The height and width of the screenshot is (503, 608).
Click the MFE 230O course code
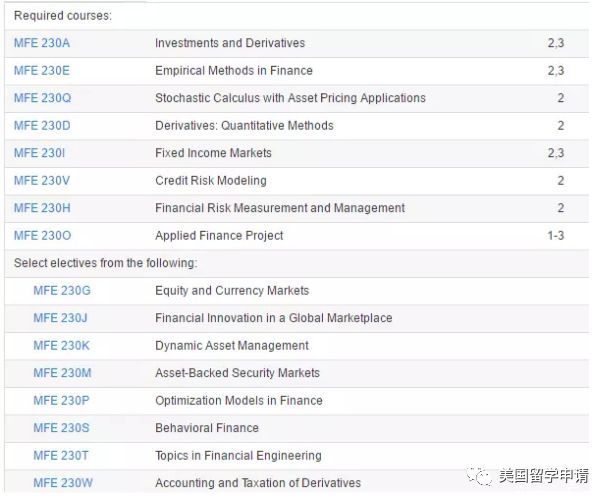pyautogui.click(x=43, y=236)
